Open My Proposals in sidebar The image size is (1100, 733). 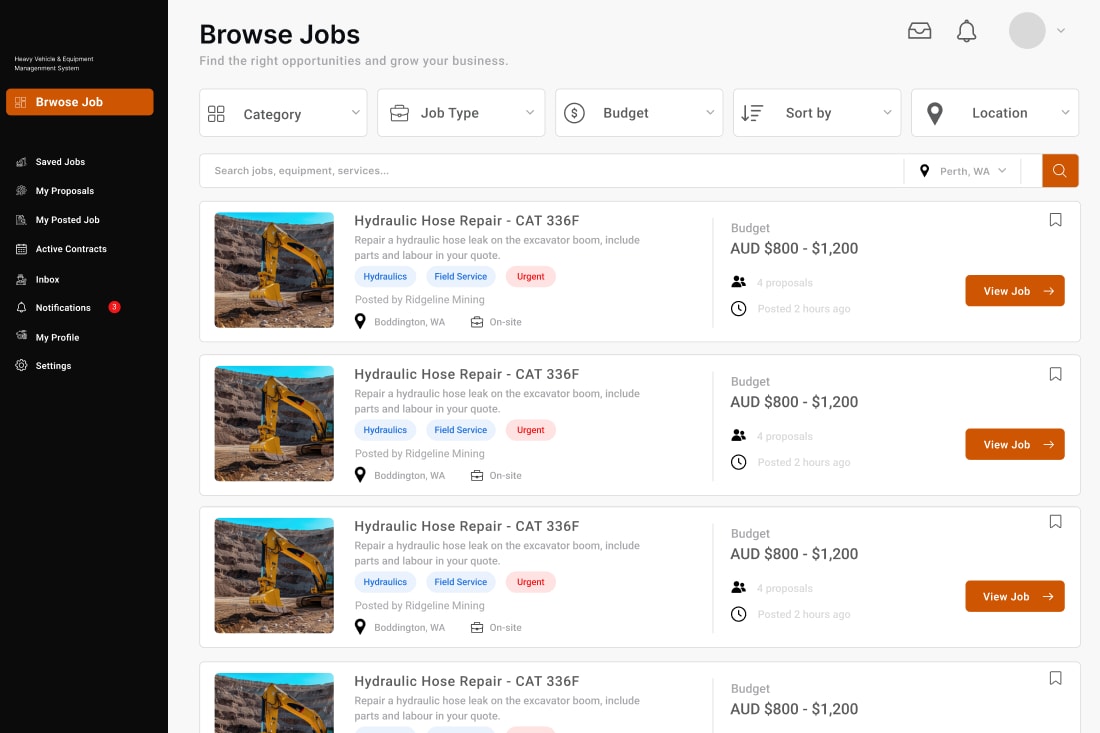(65, 191)
